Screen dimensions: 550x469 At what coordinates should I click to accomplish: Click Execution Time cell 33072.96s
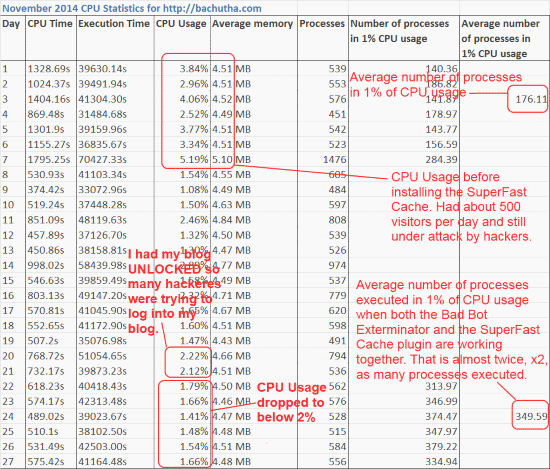tap(102, 190)
